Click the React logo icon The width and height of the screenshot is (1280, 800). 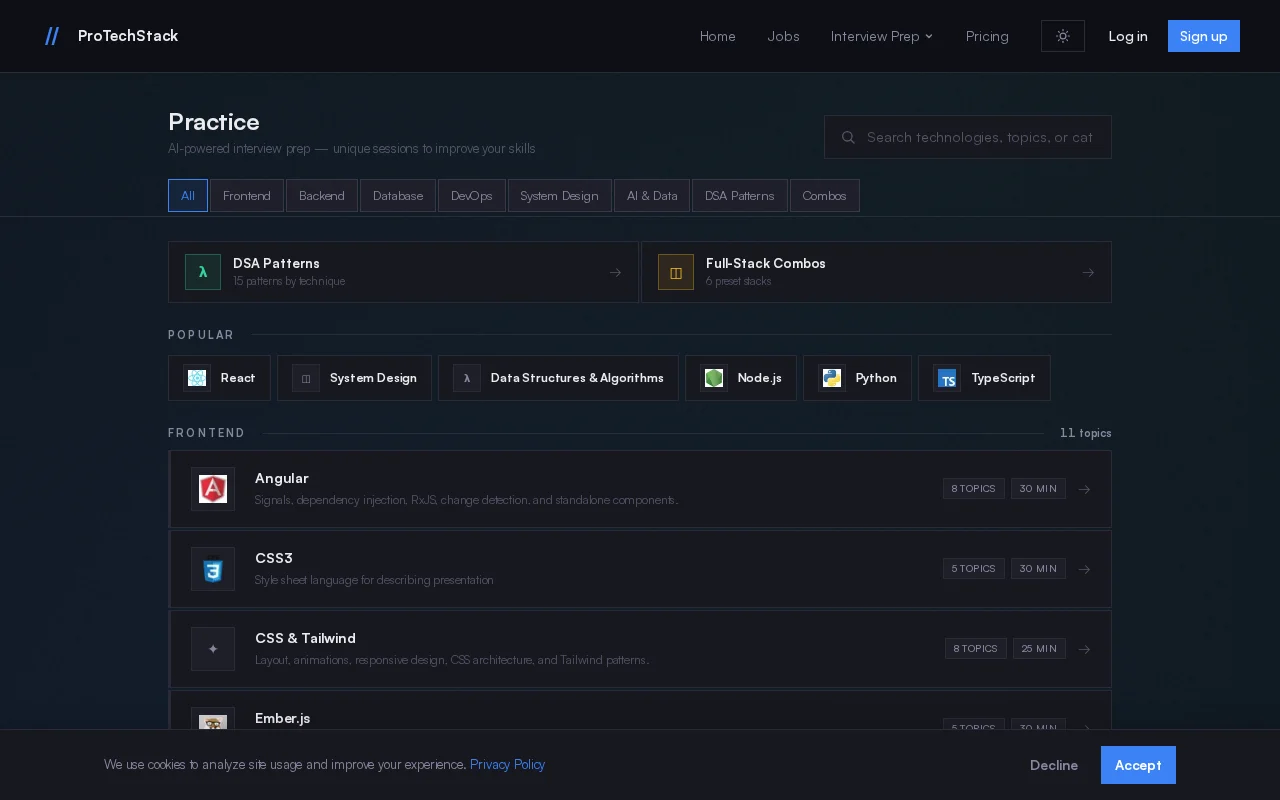[x=197, y=378]
